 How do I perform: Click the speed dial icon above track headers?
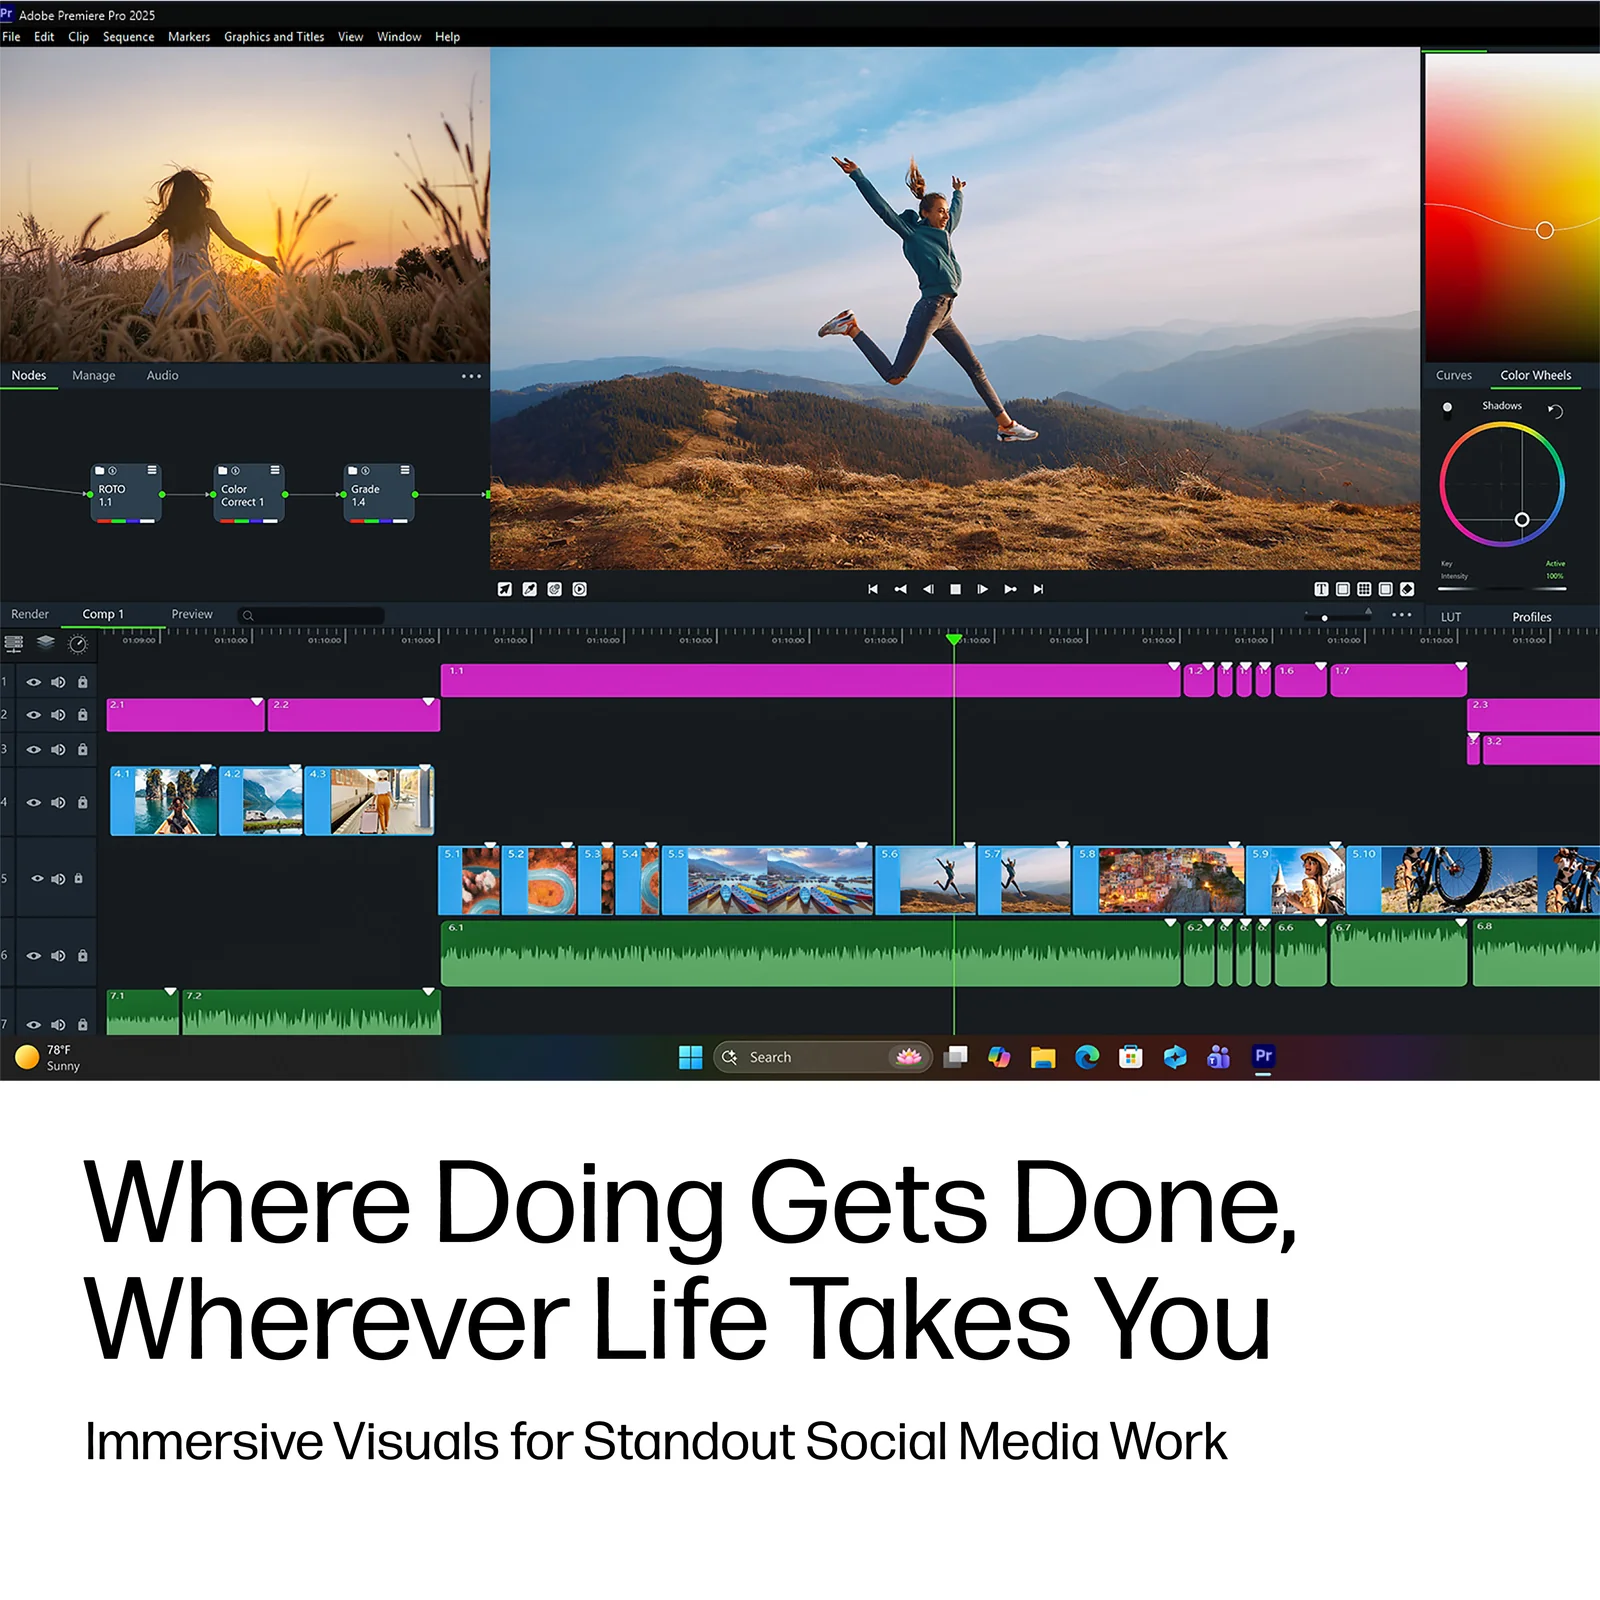point(77,644)
